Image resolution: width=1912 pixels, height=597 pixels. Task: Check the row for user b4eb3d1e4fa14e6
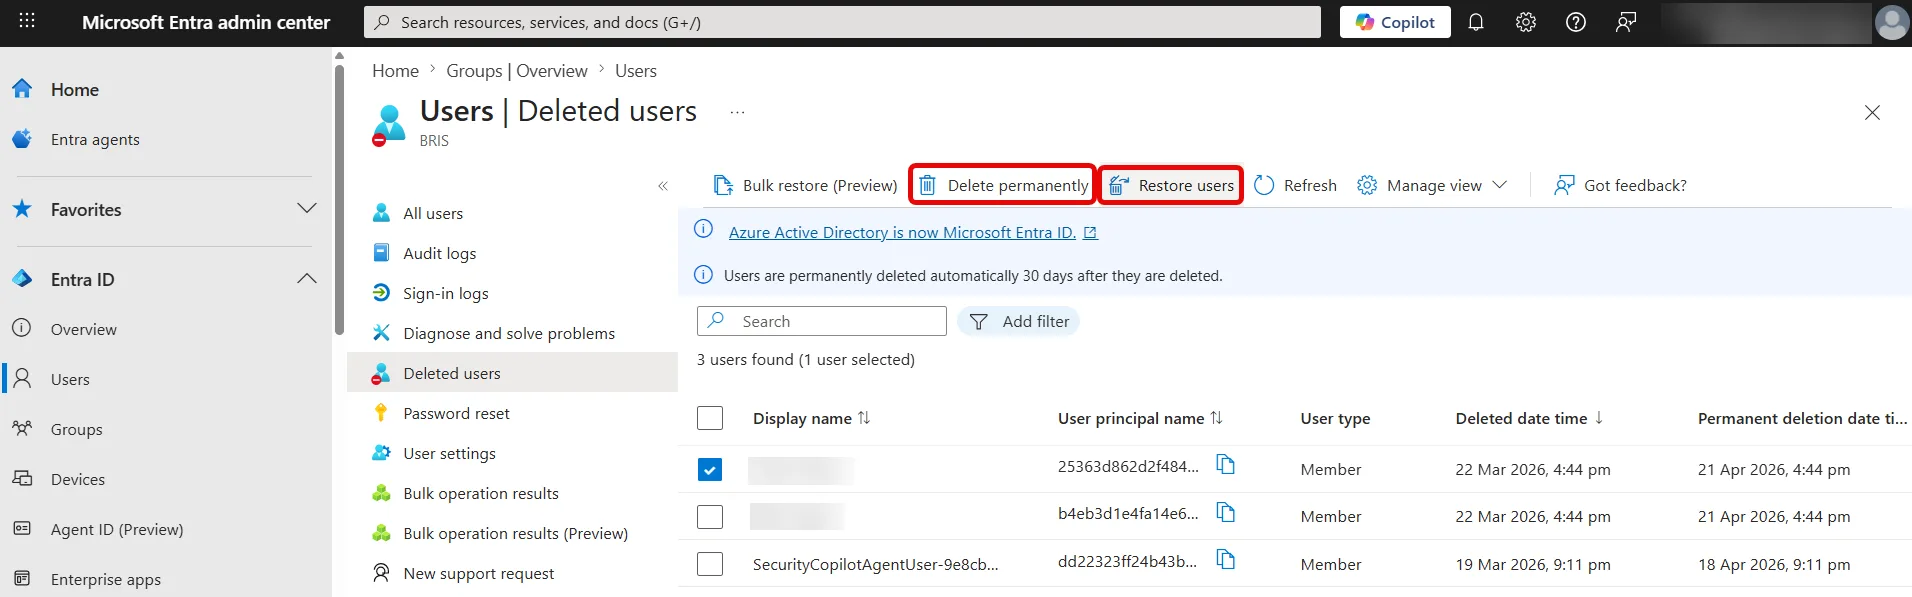(710, 517)
